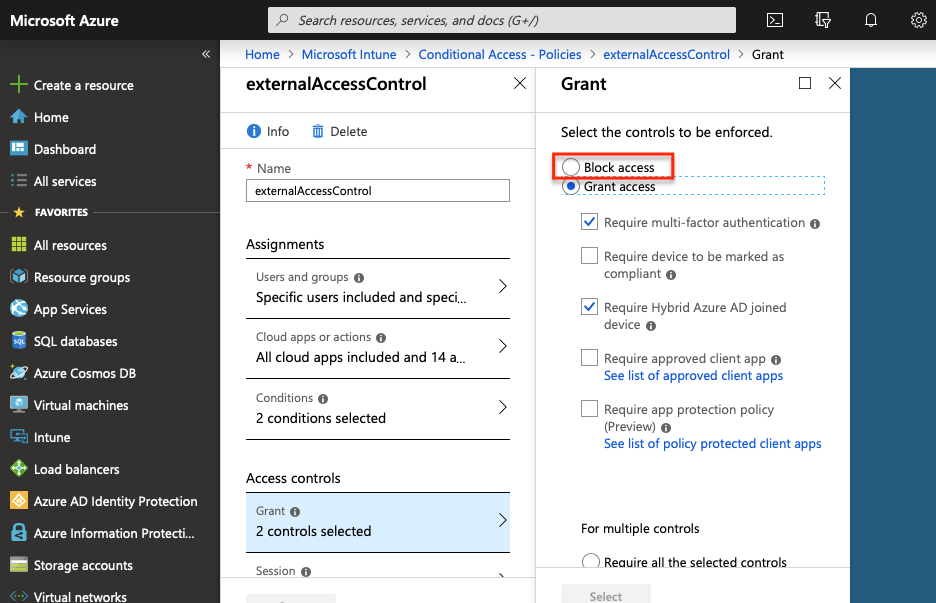Image resolution: width=936 pixels, height=603 pixels.
Task: Select the Block access radio button
Action: point(571,167)
